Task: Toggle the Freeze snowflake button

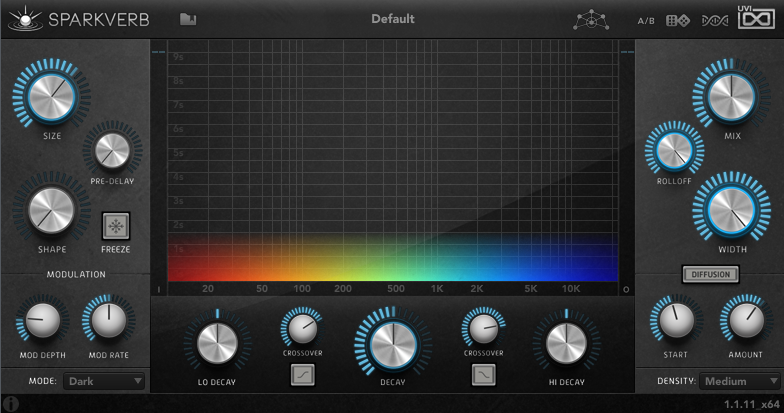Action: coord(116,225)
